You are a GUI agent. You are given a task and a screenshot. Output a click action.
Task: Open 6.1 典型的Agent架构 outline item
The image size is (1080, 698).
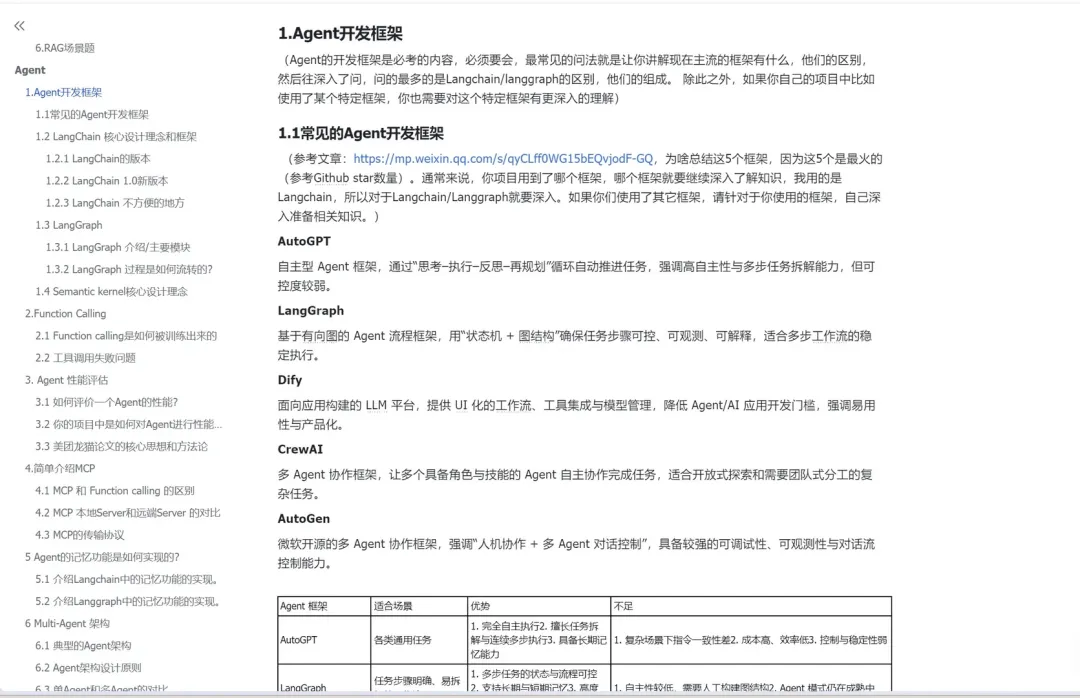pos(83,646)
